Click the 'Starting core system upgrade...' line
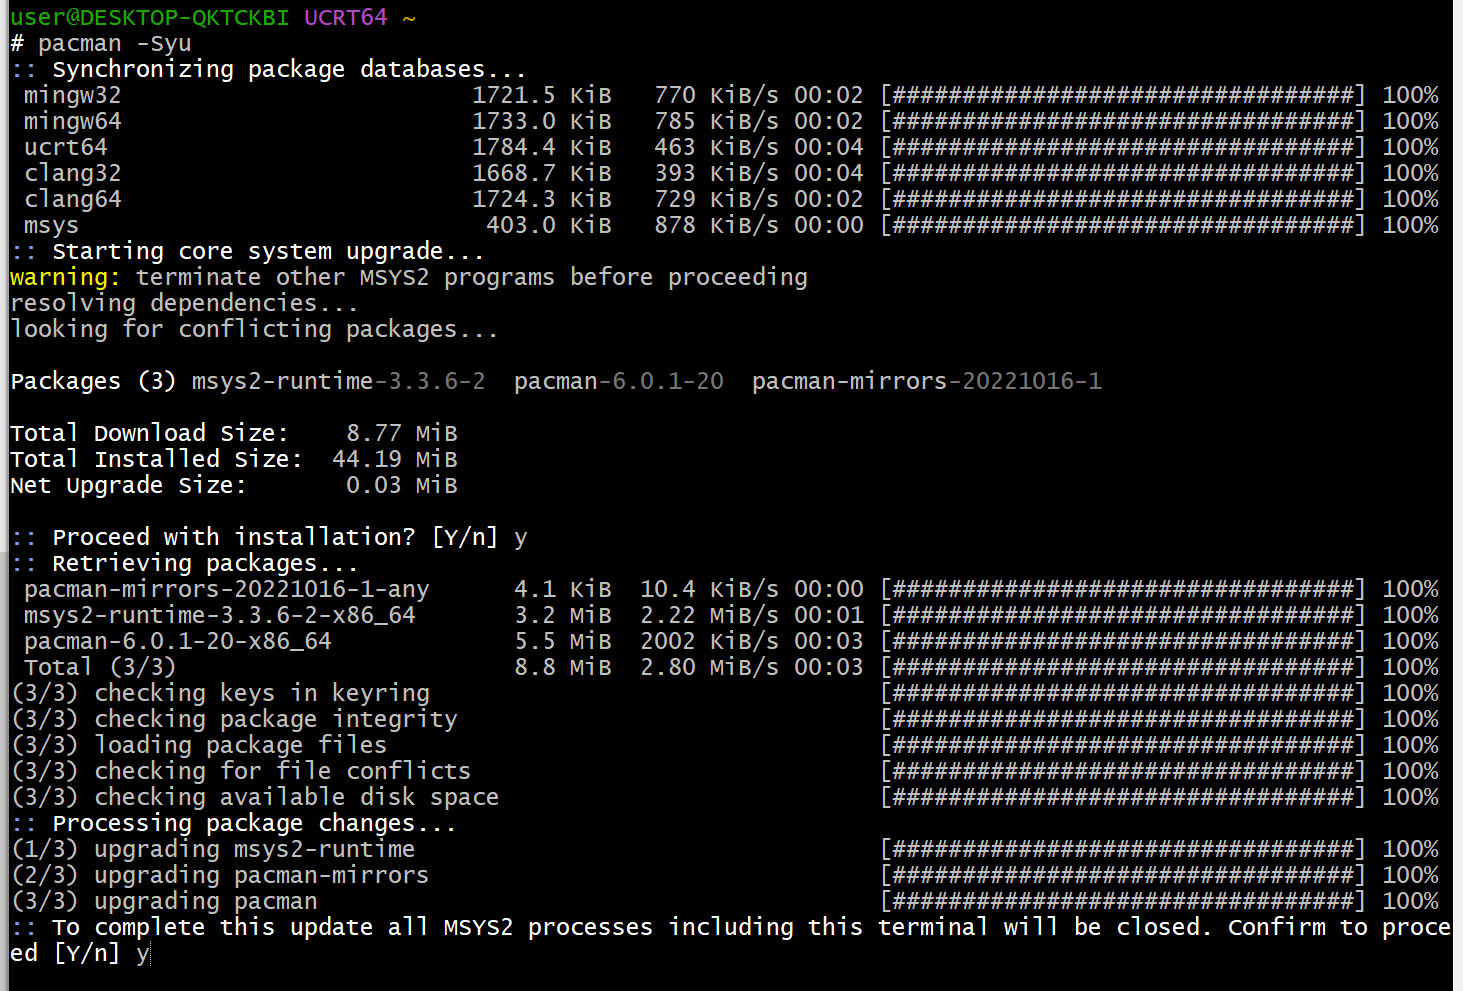This screenshot has width=1463, height=991. click(267, 252)
